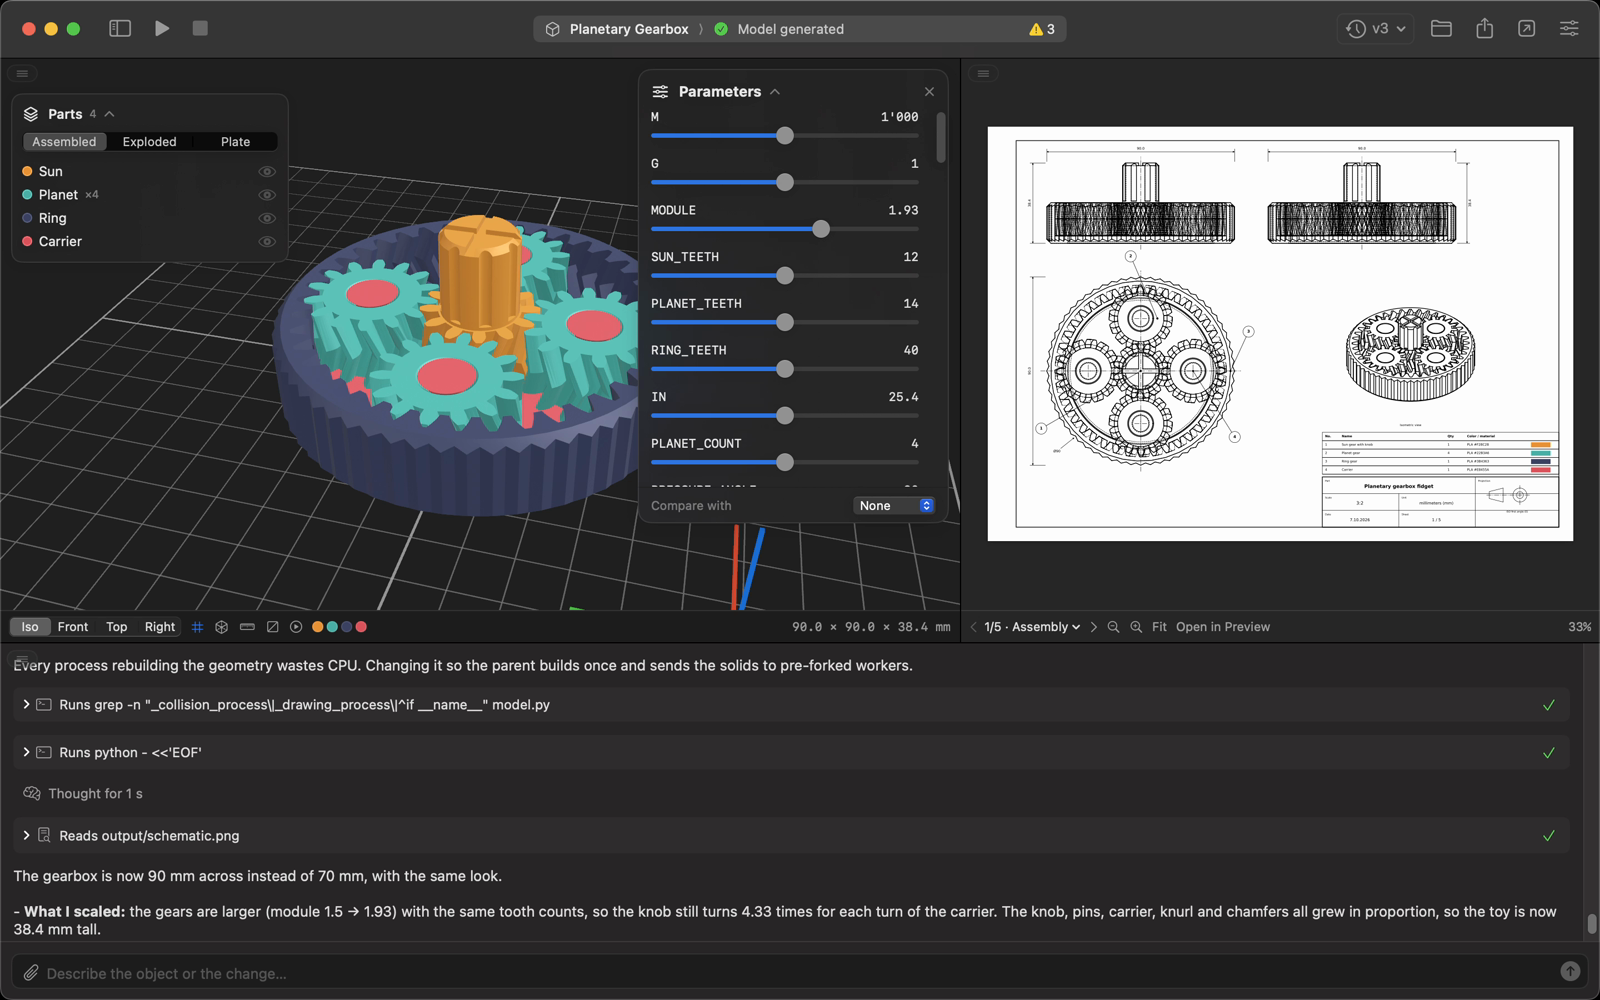The height and width of the screenshot is (1000, 1600).
Task: Open warnings indicator showing 3
Action: (1042, 29)
